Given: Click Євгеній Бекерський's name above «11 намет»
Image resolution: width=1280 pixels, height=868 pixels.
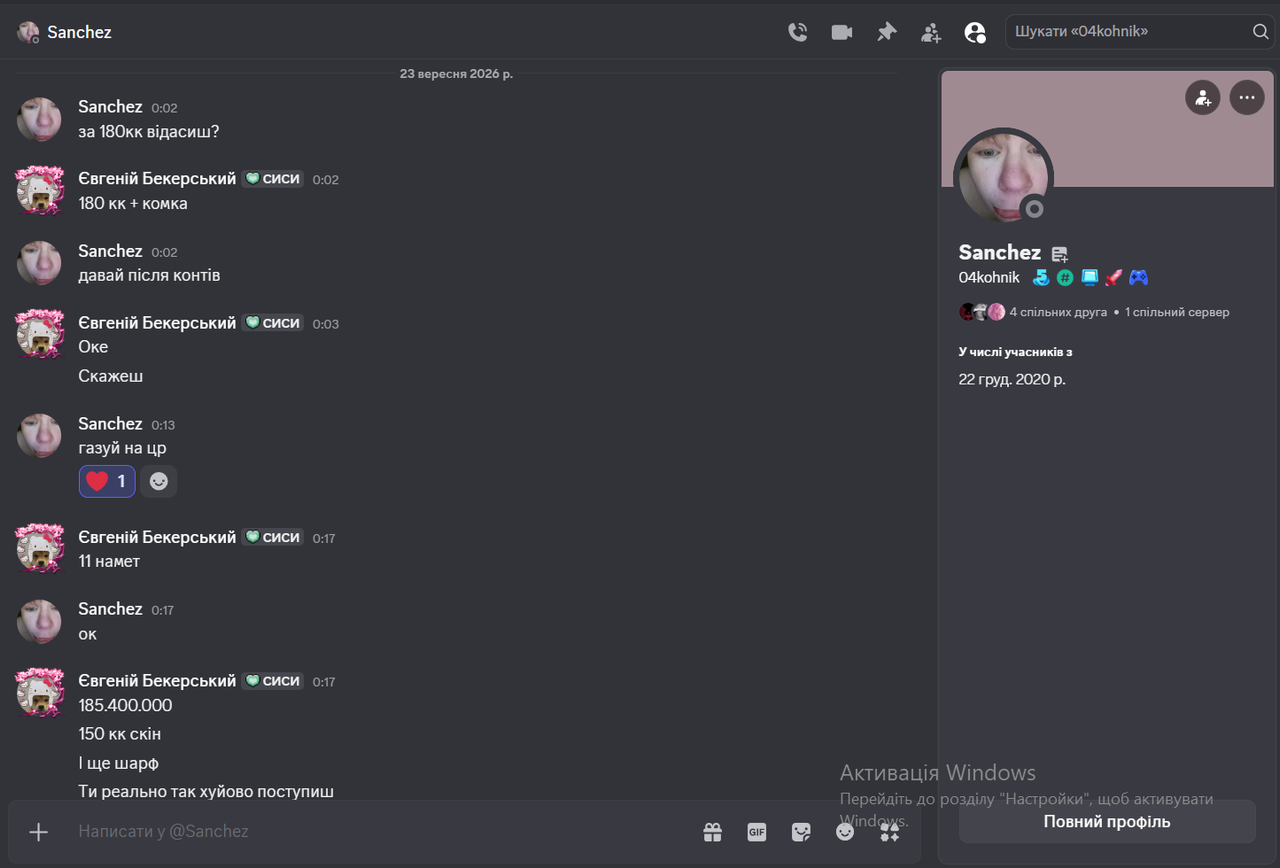Looking at the screenshot, I should pyautogui.click(x=157, y=537).
